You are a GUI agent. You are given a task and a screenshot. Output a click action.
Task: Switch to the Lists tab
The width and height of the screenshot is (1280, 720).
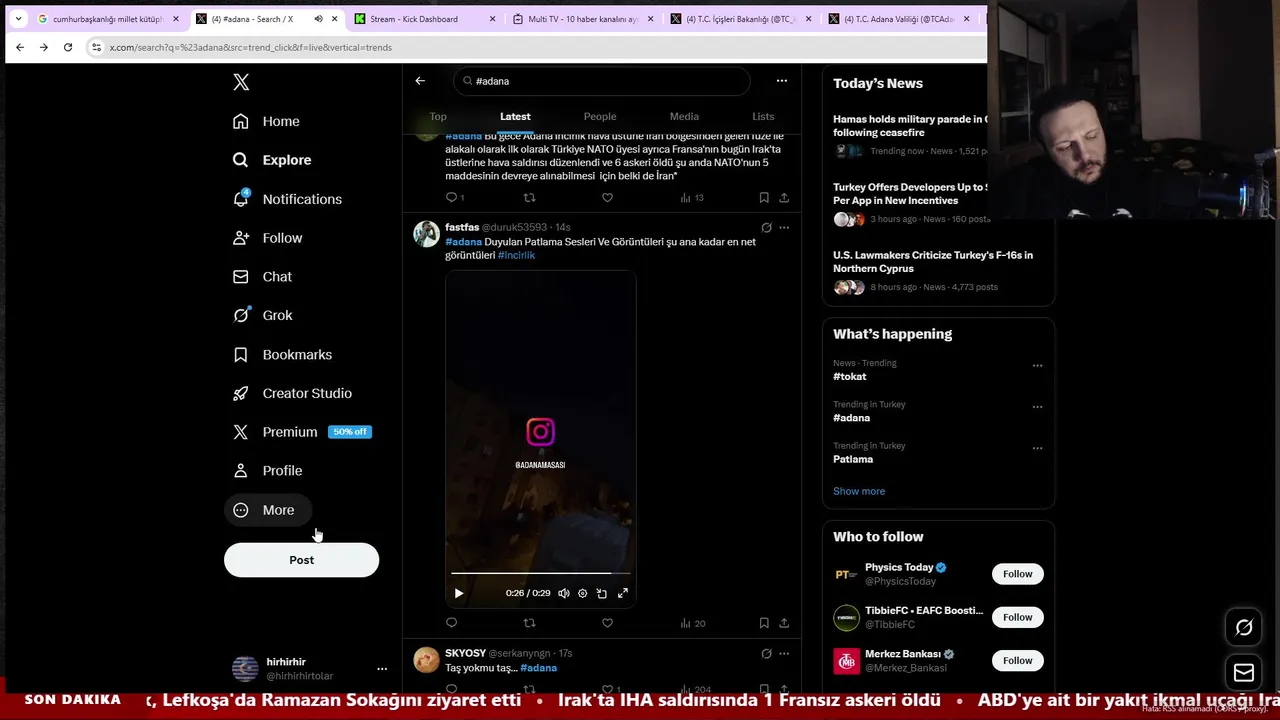pos(763,117)
